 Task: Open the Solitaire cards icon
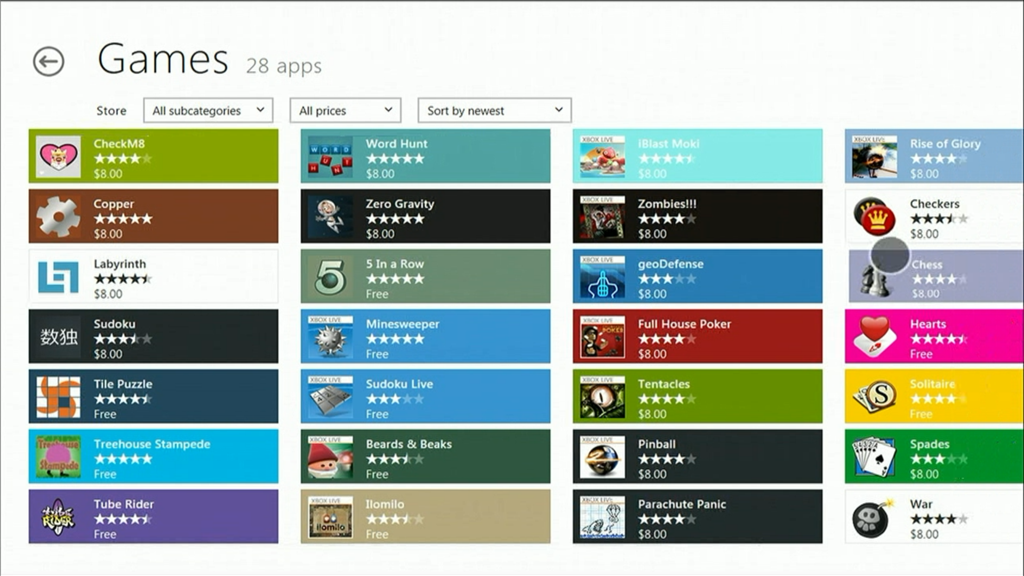pyautogui.click(x=874, y=397)
